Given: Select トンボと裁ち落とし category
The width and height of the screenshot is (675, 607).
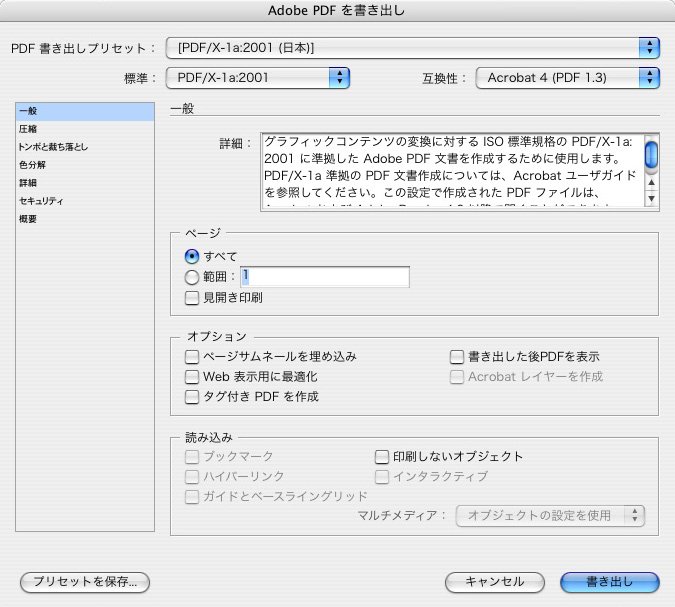Looking at the screenshot, I should (x=85, y=147).
